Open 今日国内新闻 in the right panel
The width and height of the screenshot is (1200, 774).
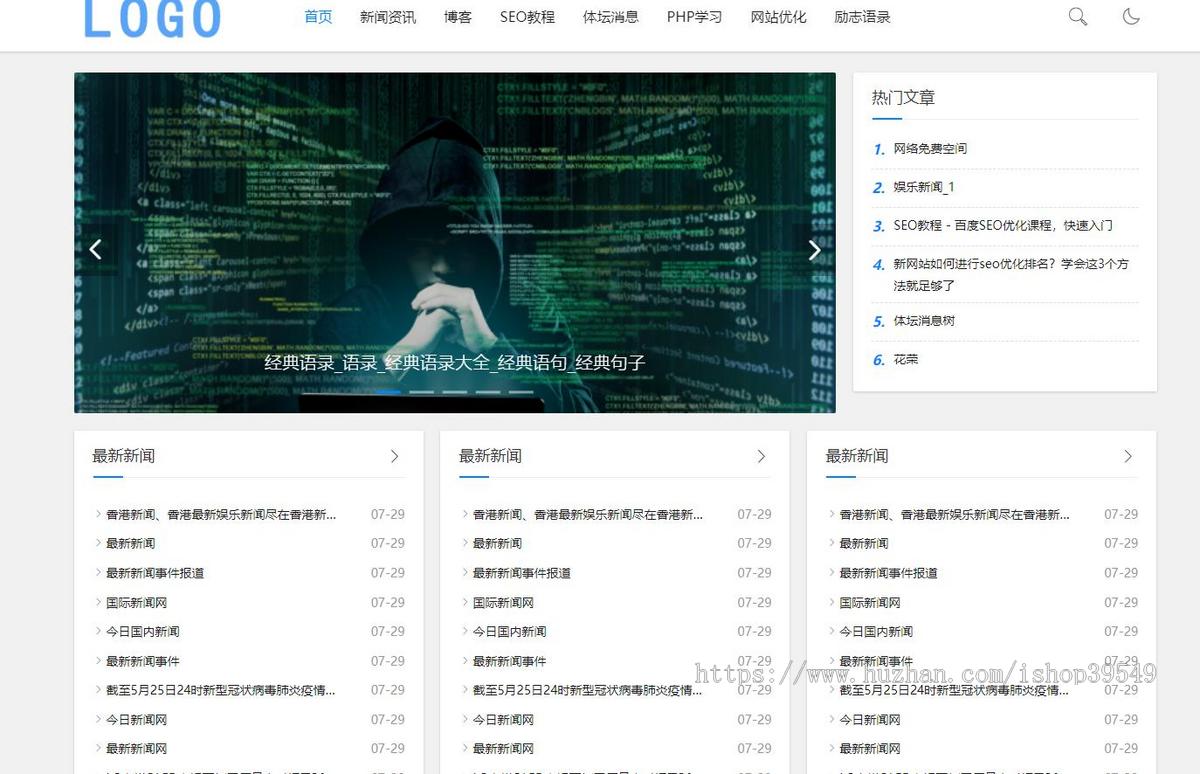[877, 631]
